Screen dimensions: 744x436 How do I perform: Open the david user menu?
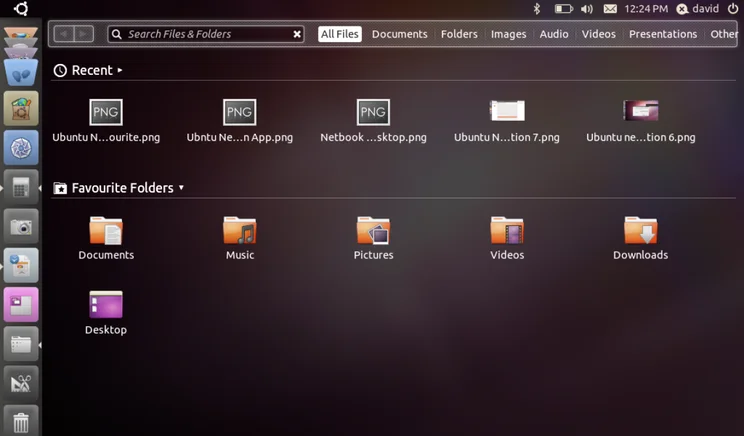tap(698, 9)
